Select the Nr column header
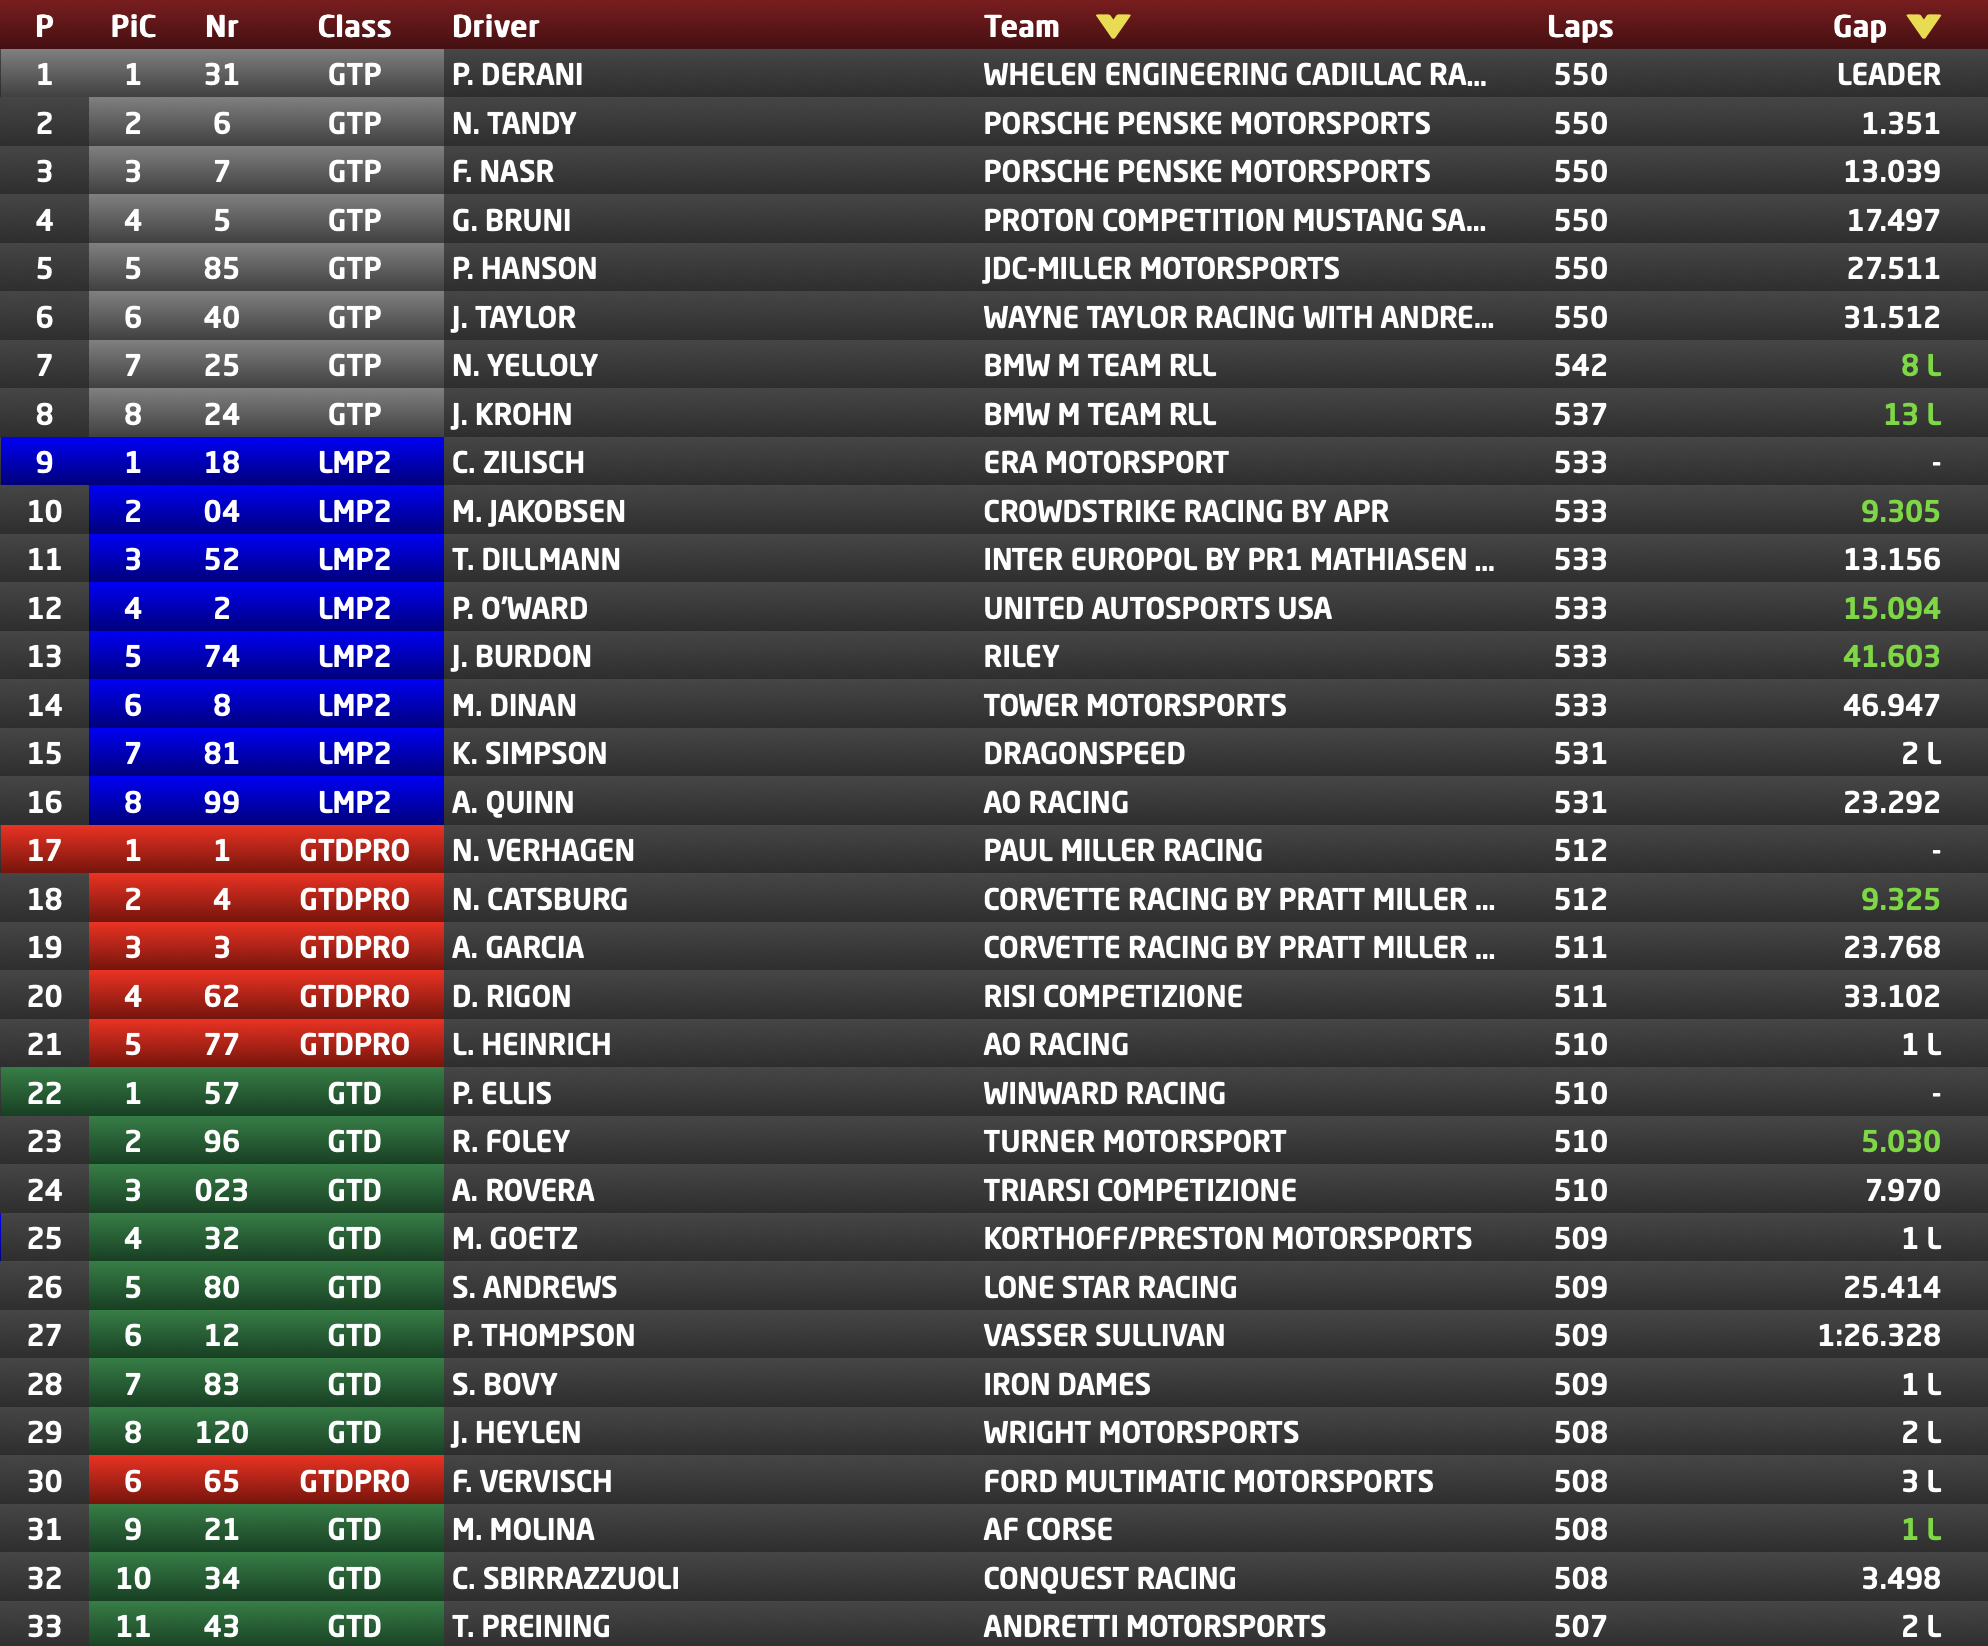This screenshot has height=1646, width=1988. (x=221, y=26)
